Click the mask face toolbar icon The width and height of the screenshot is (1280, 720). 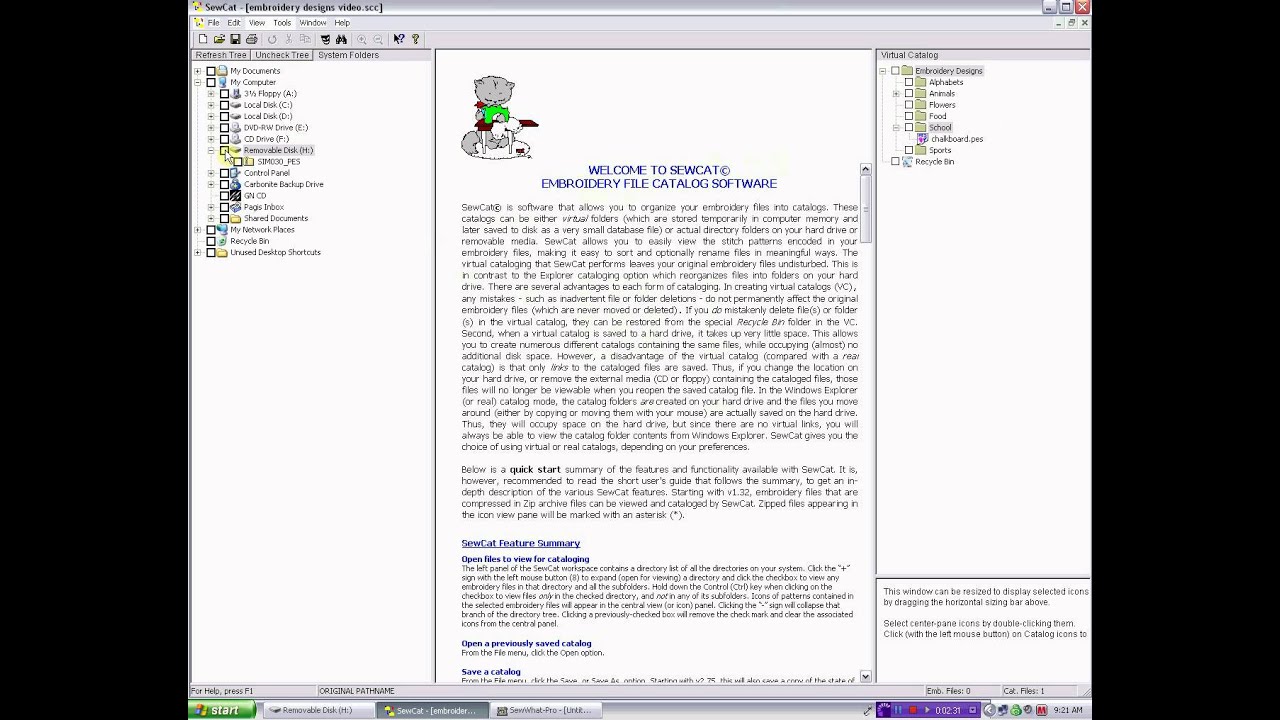325,39
